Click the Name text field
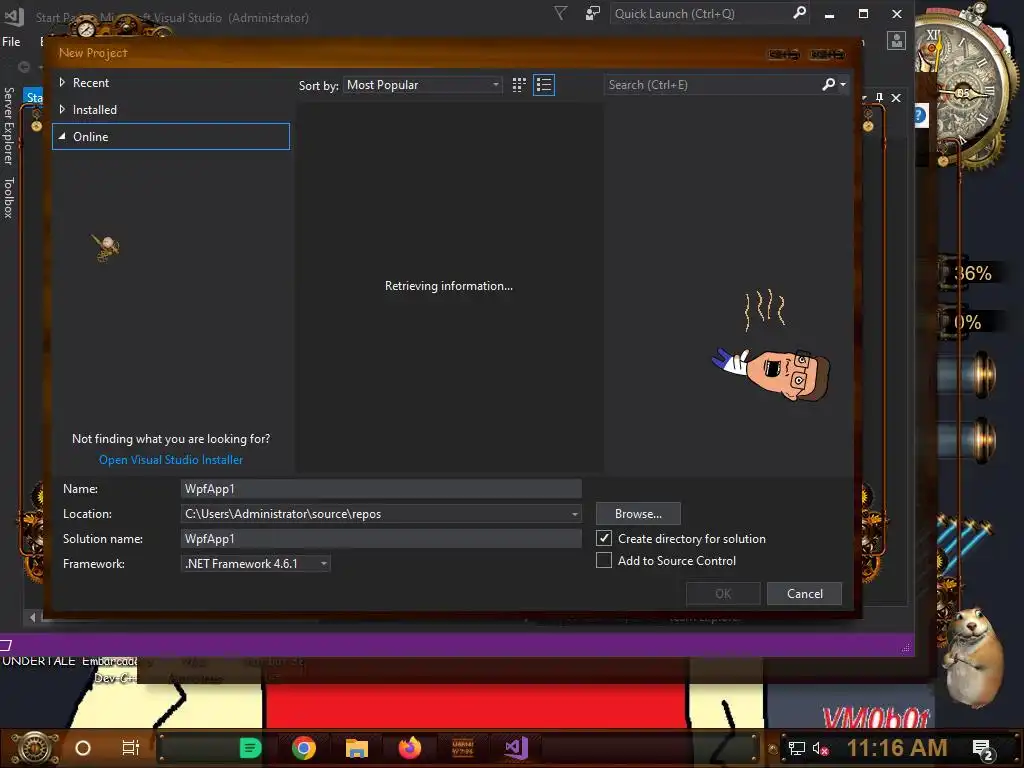 point(381,488)
